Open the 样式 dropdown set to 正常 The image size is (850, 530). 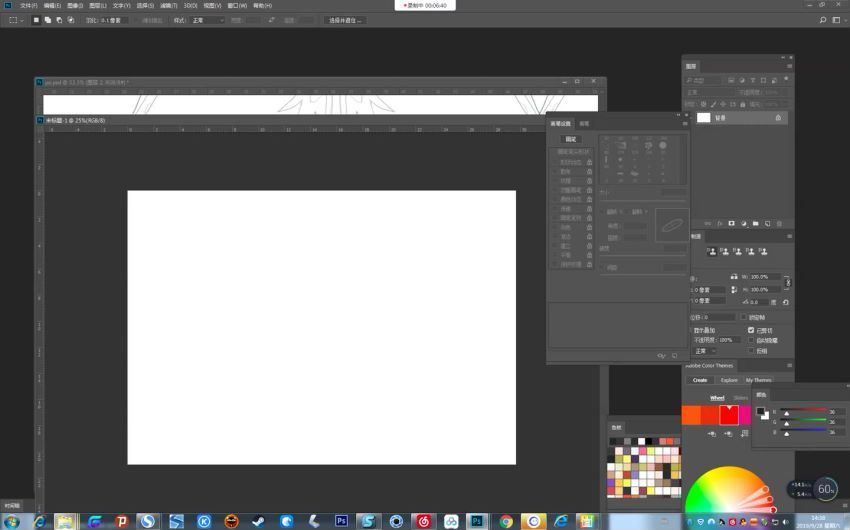(207, 20)
